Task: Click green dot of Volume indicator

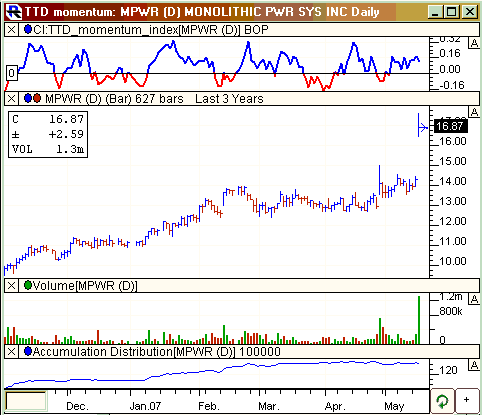Action: click(28, 285)
